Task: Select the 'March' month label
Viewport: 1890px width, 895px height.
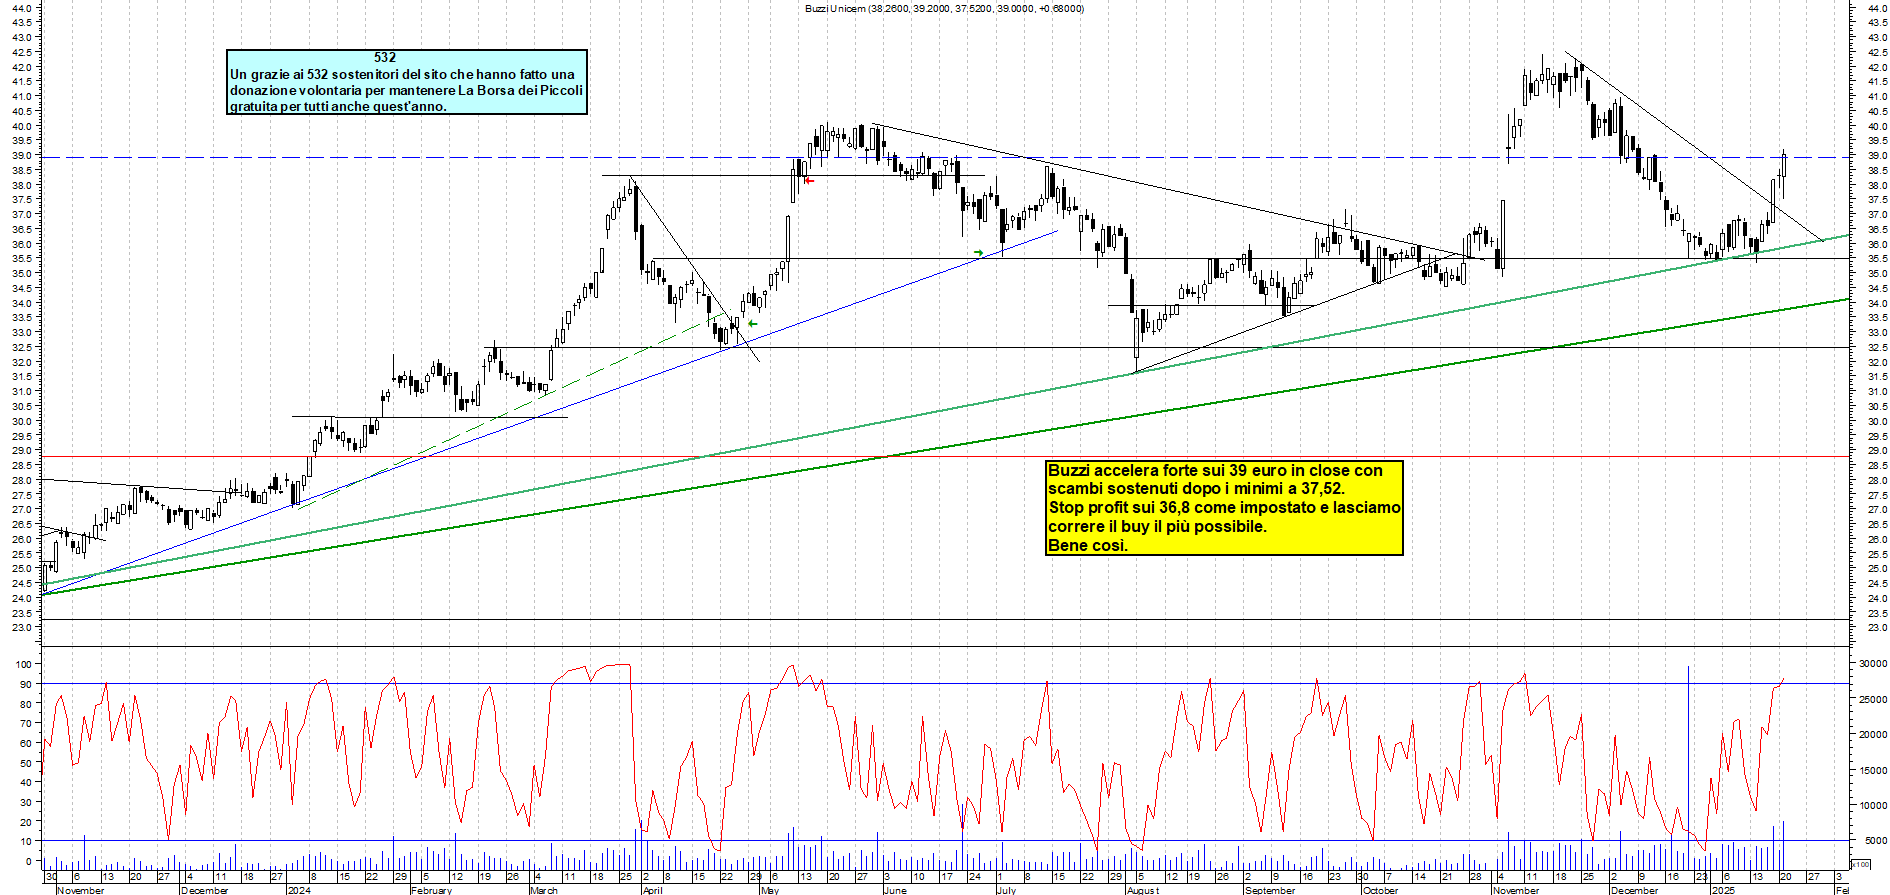Action: coord(544,890)
